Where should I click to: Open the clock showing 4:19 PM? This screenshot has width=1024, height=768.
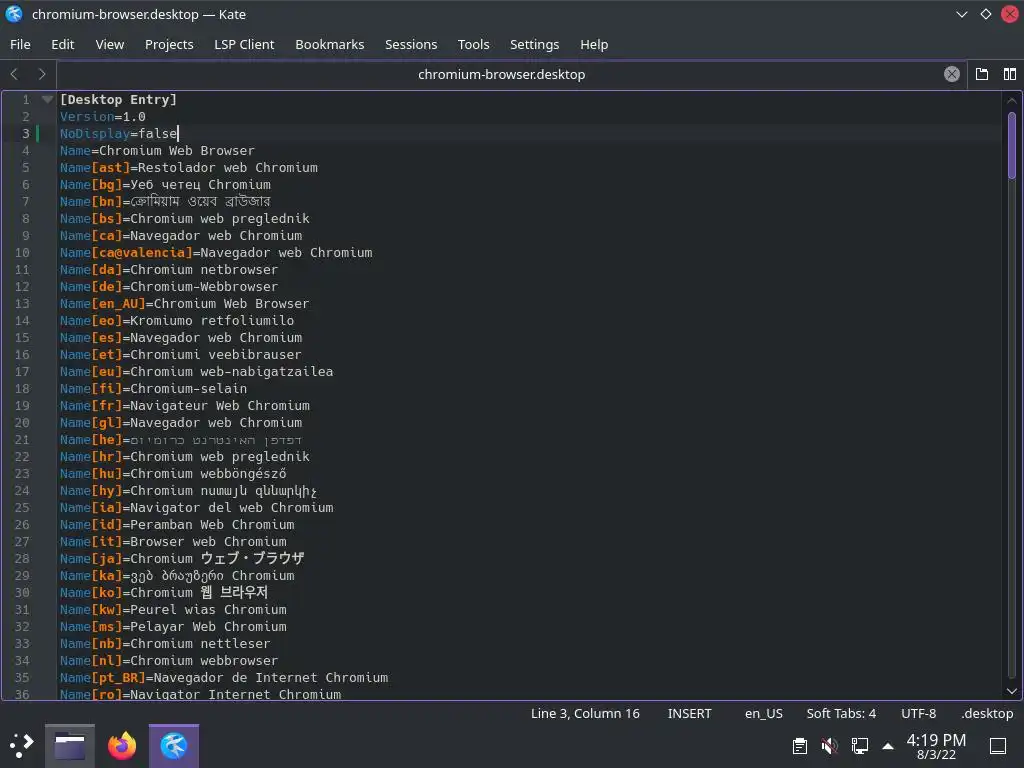pyautogui.click(x=936, y=746)
